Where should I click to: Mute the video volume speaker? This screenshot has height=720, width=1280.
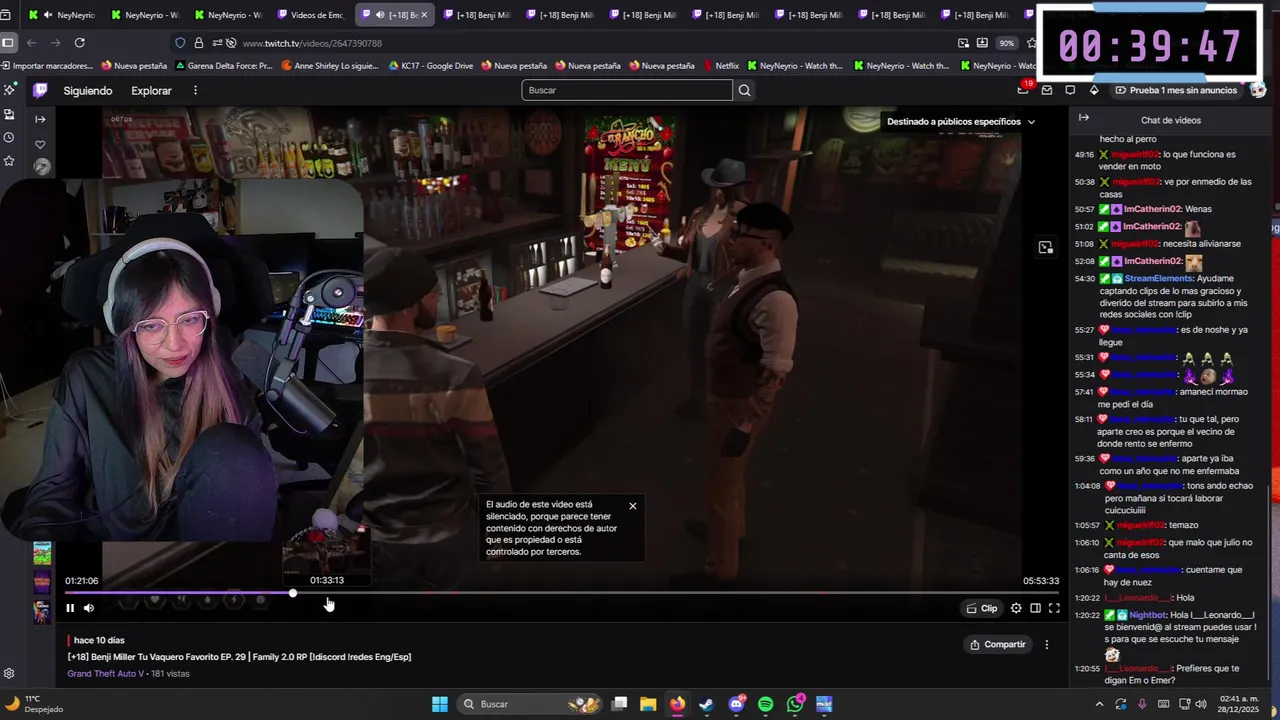(89, 608)
